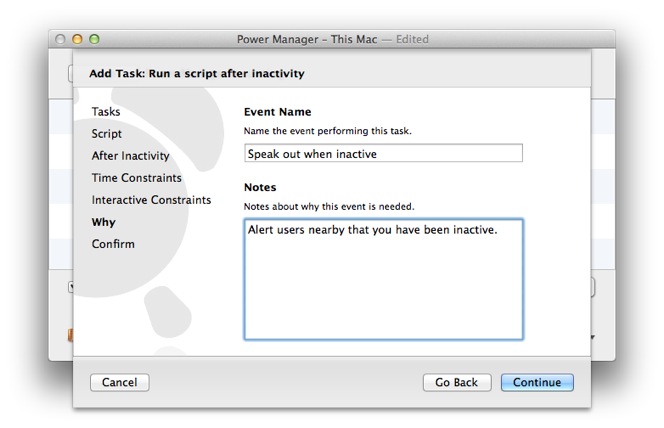Click the Event Name heading
Viewport: 664px width, 428px height.
[277, 112]
